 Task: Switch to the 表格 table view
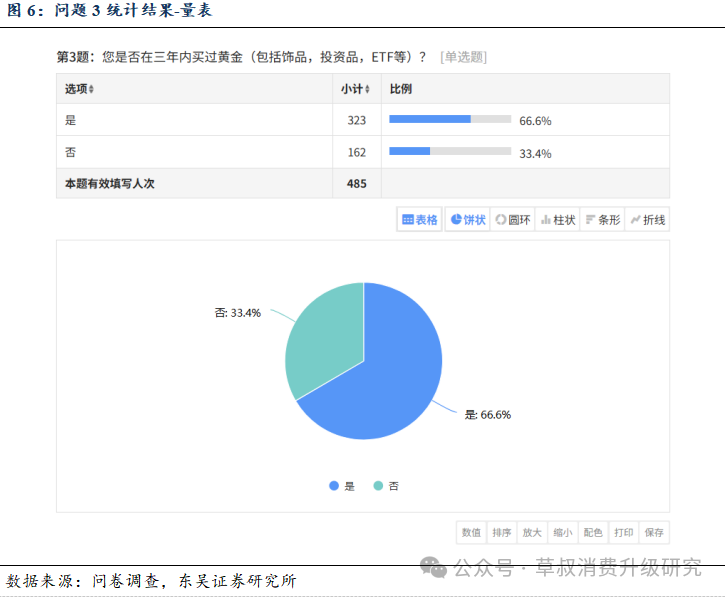point(419,220)
